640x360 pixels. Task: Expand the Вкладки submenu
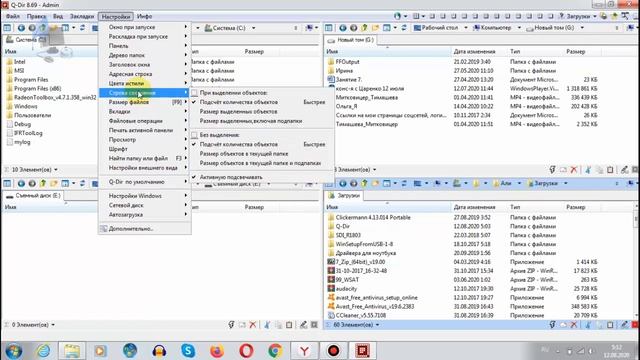tap(144, 111)
